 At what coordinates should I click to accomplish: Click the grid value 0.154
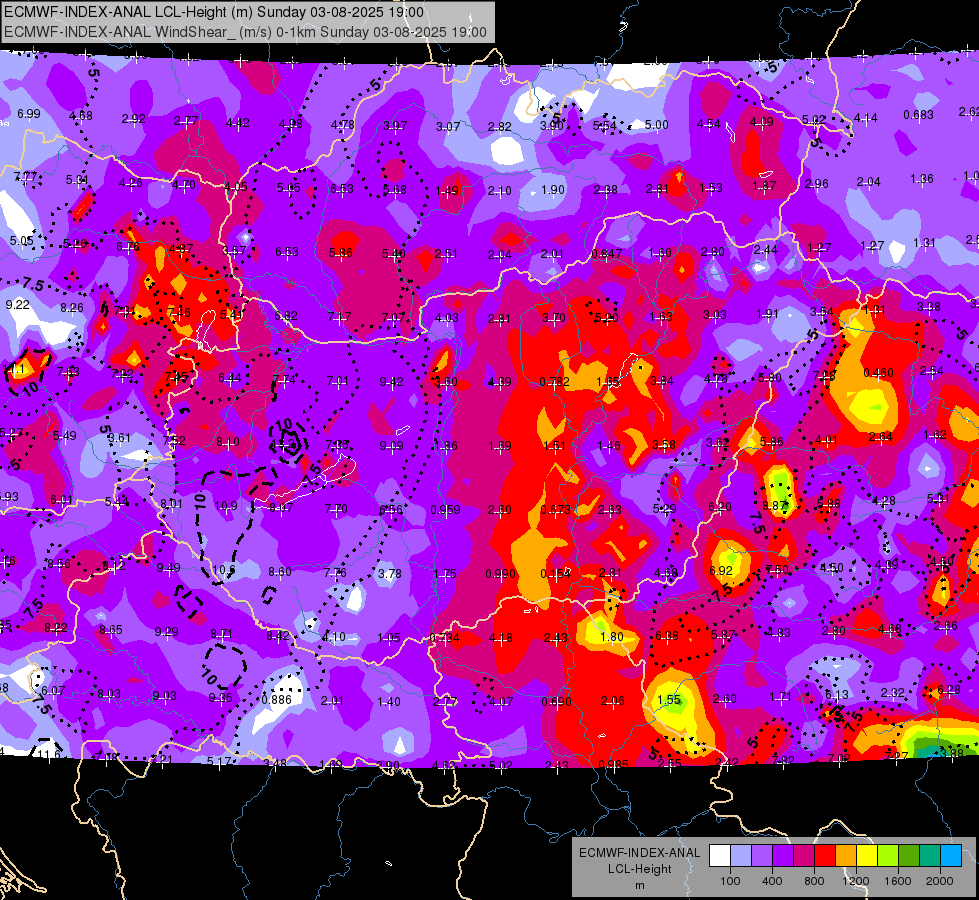556,573
